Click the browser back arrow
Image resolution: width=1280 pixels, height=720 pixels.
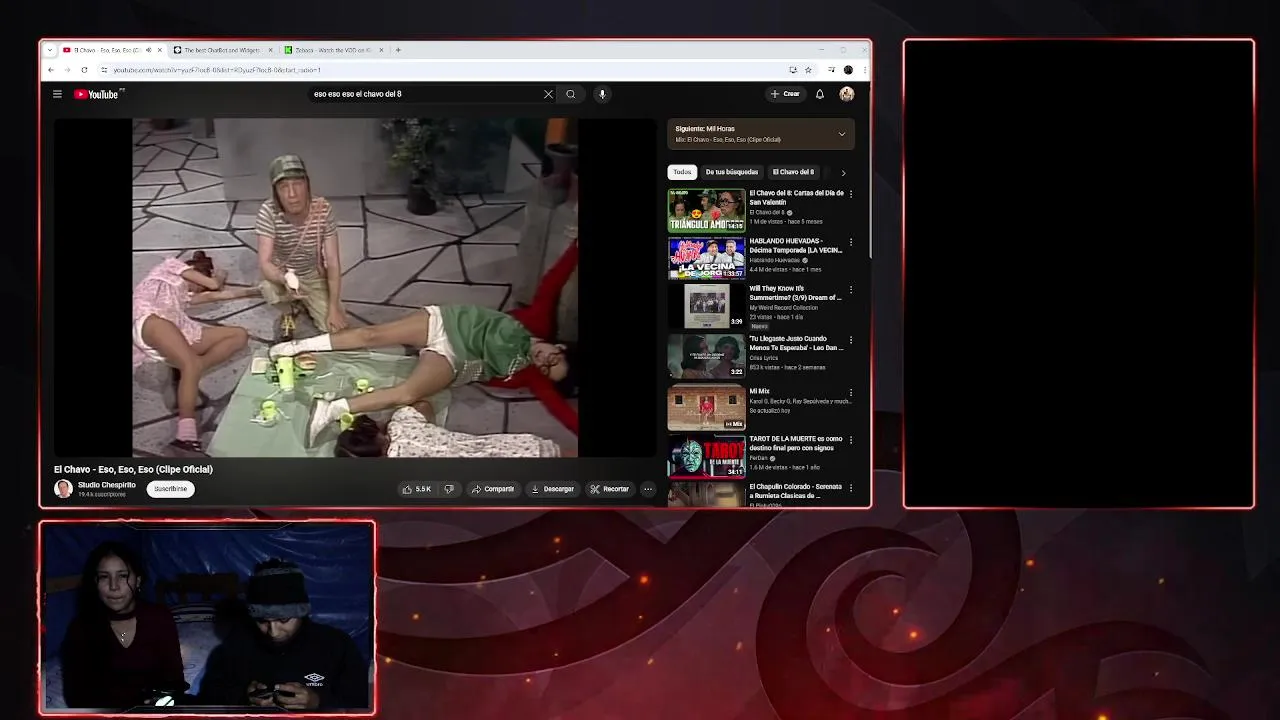point(51,70)
